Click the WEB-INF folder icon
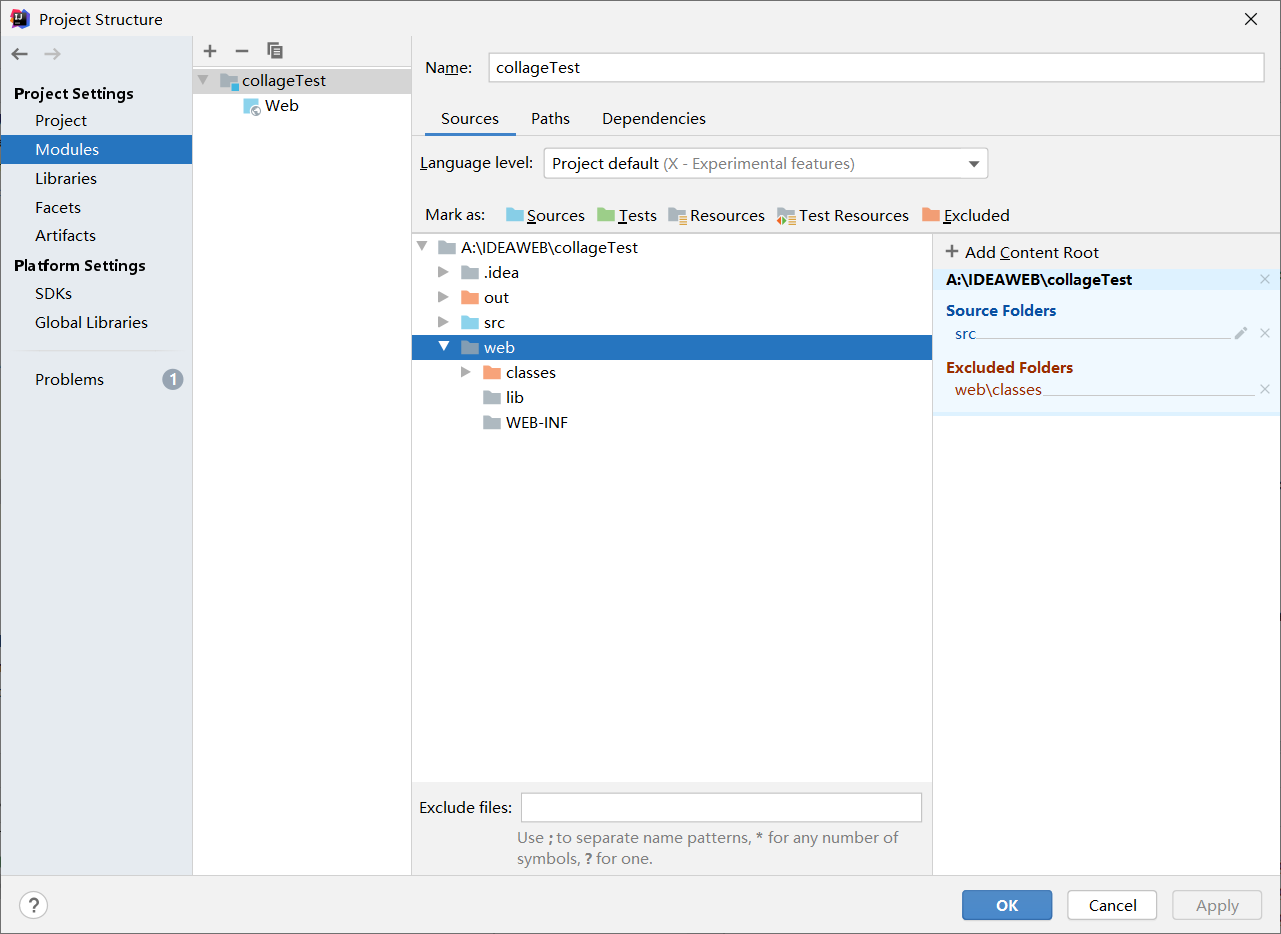The image size is (1281, 934). tap(492, 422)
